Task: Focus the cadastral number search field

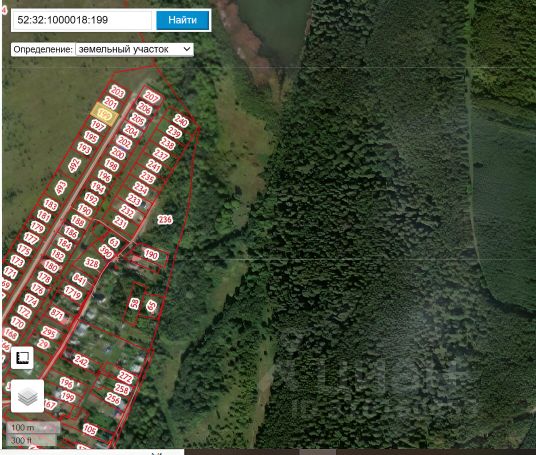Action: point(82,20)
